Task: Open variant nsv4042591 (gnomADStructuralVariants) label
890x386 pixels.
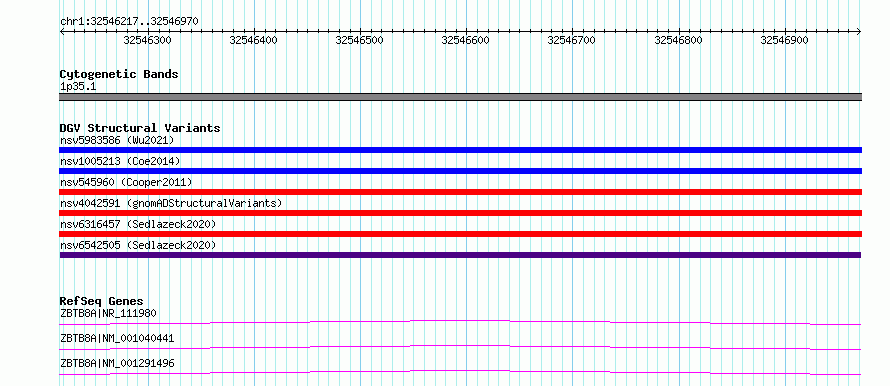Action: pos(171,203)
